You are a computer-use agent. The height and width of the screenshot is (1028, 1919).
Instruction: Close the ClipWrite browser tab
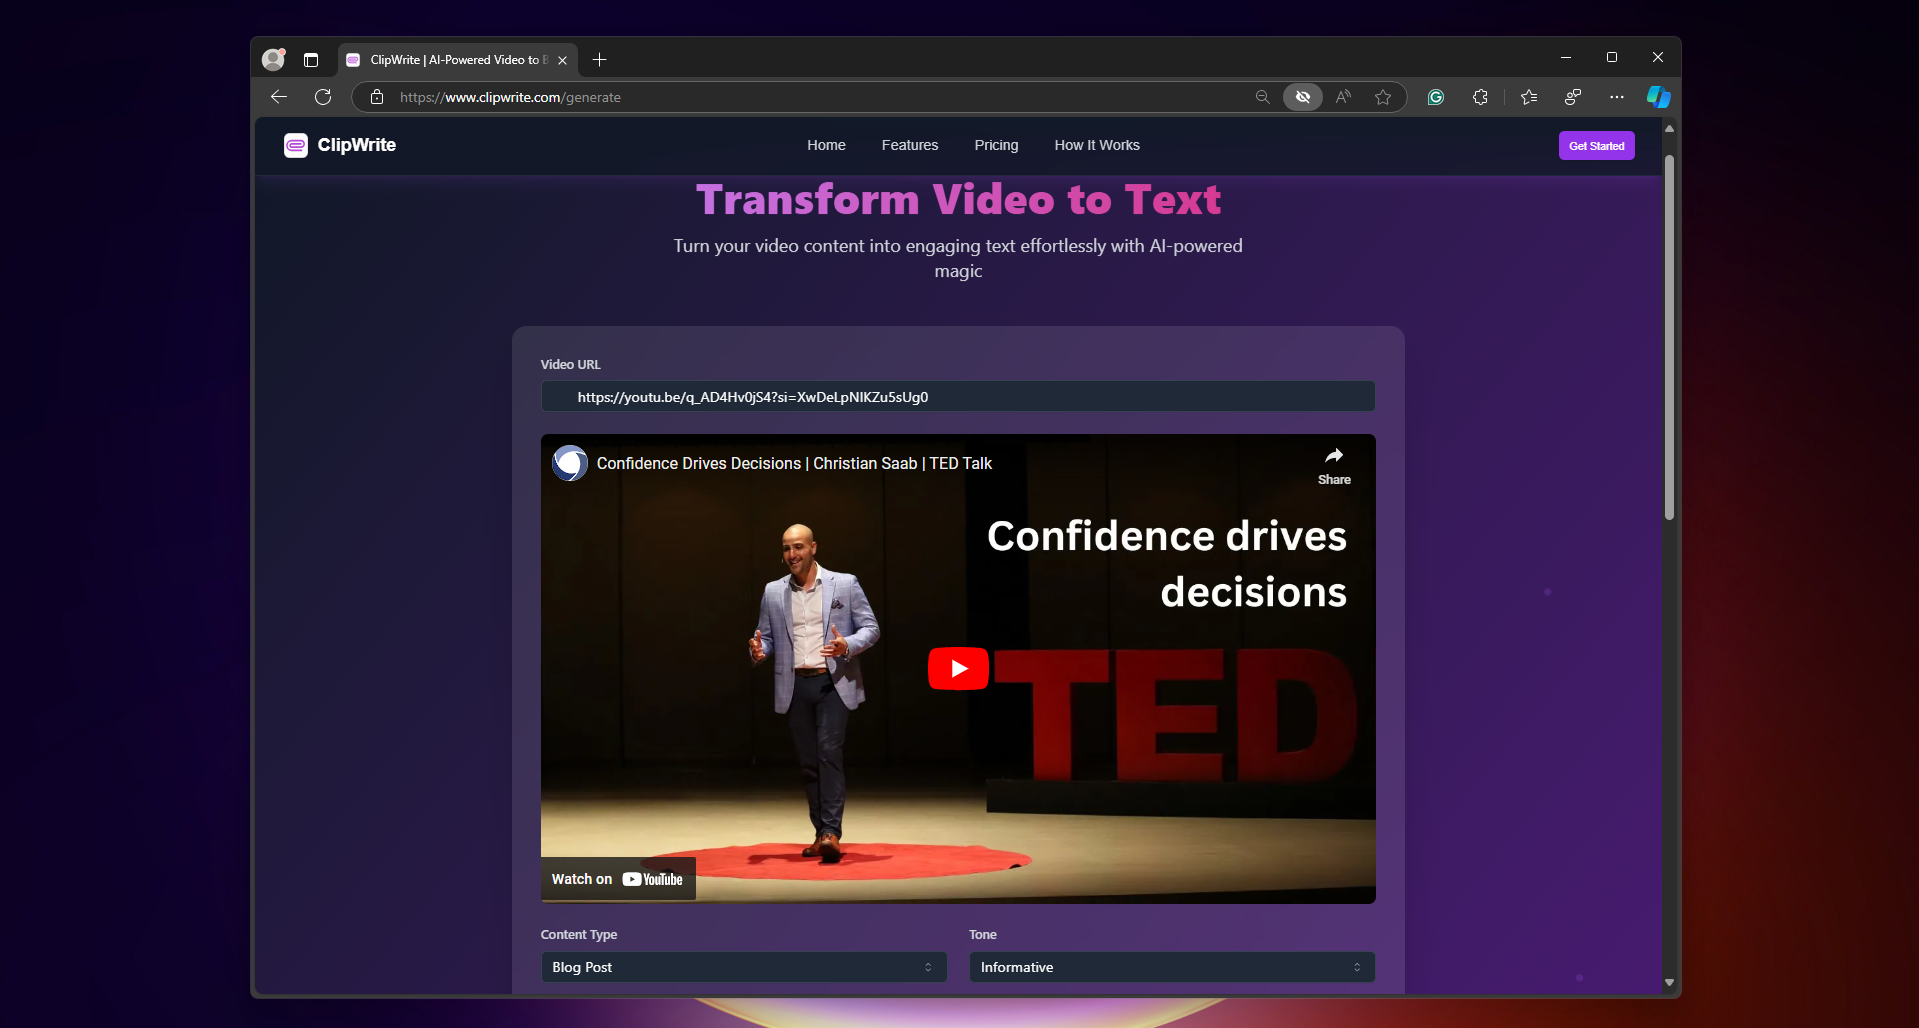pyautogui.click(x=562, y=60)
